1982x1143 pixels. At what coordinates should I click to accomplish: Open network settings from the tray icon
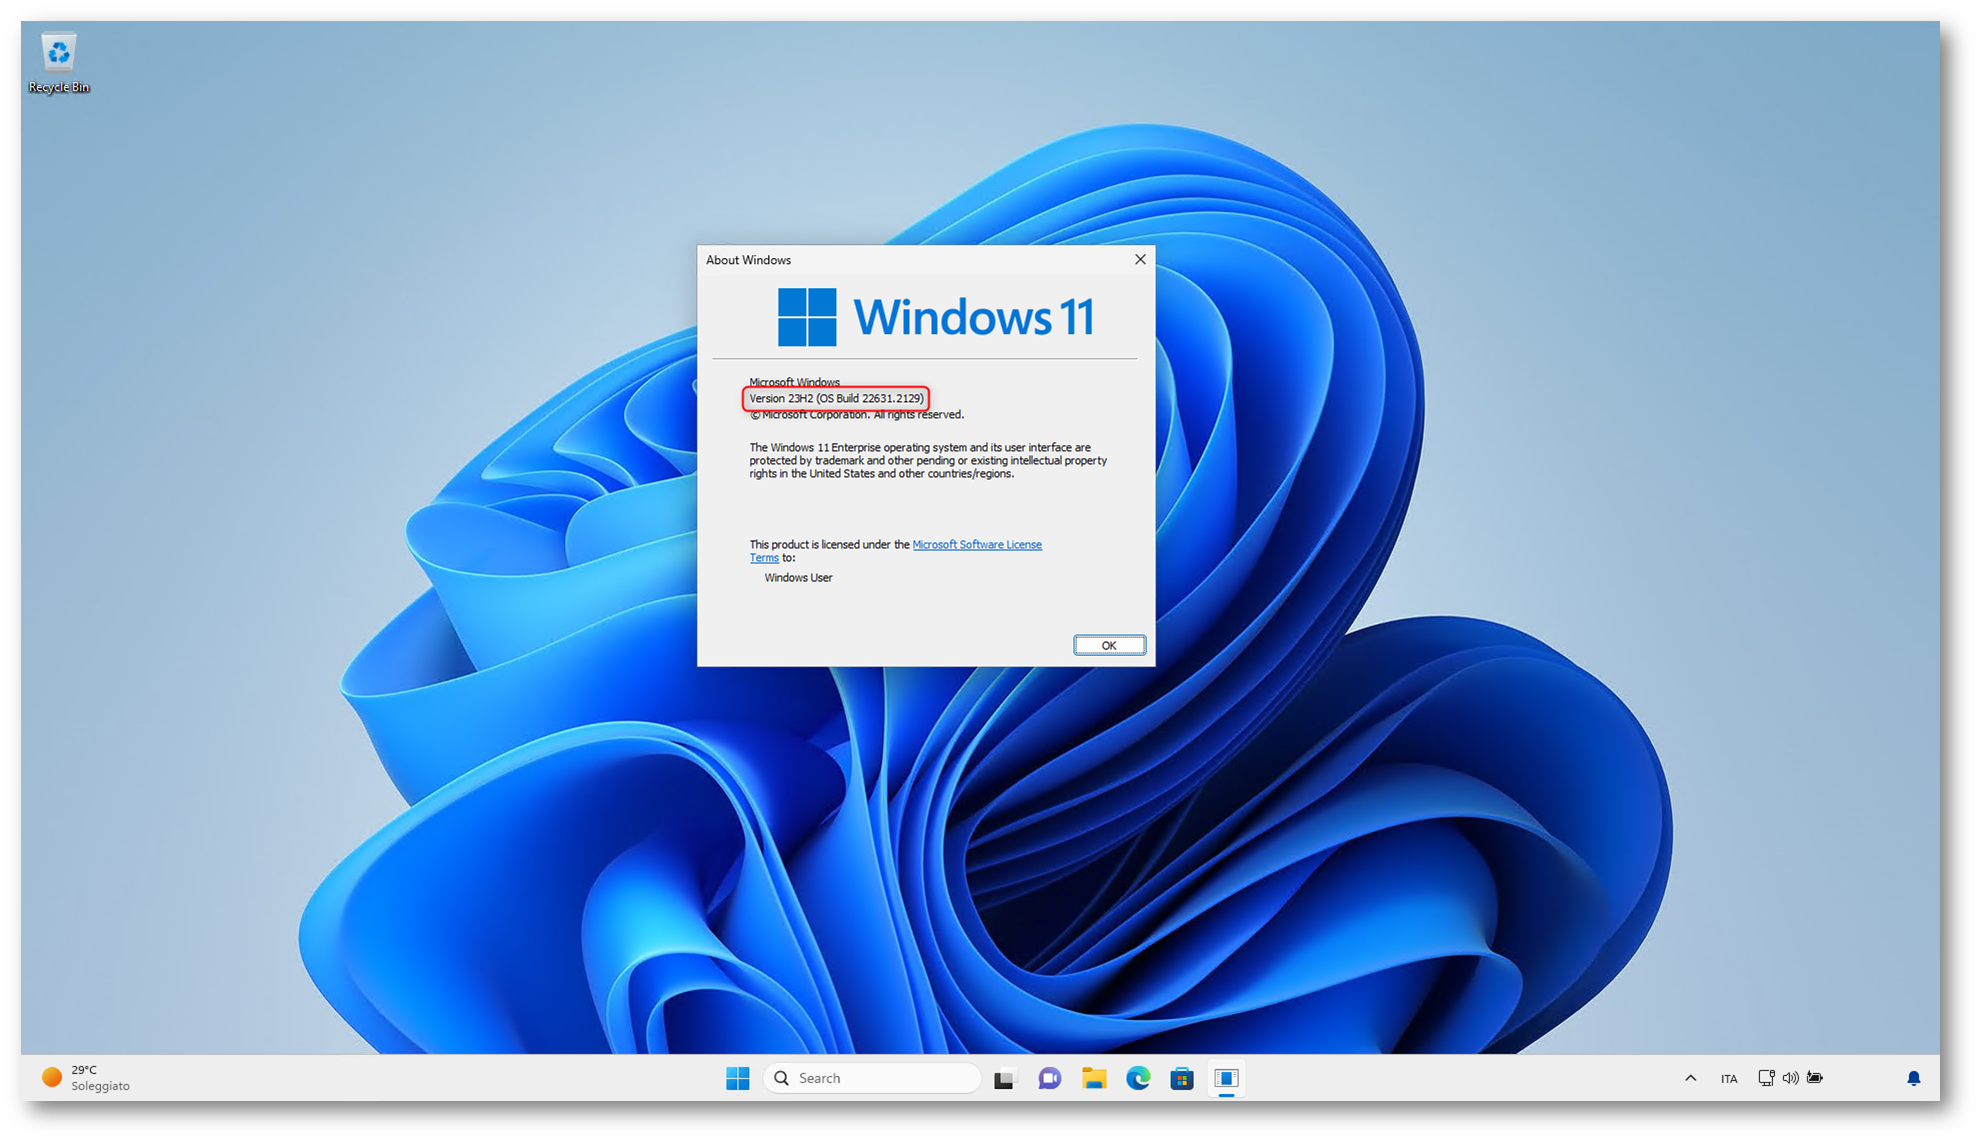[1766, 1078]
